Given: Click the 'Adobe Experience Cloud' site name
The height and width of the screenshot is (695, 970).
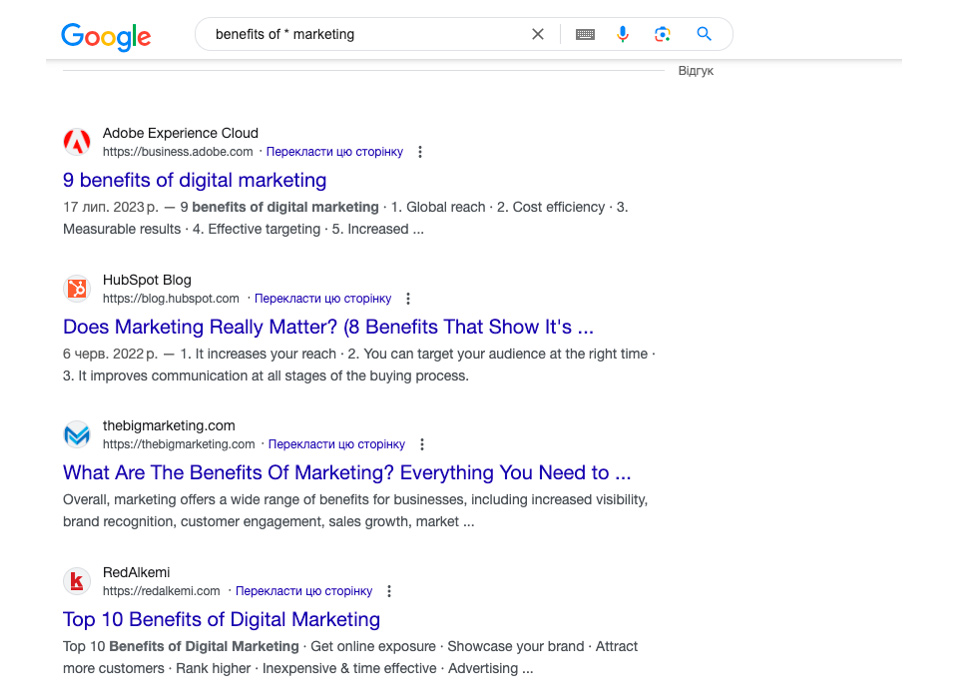Looking at the screenshot, I should click(181, 133).
